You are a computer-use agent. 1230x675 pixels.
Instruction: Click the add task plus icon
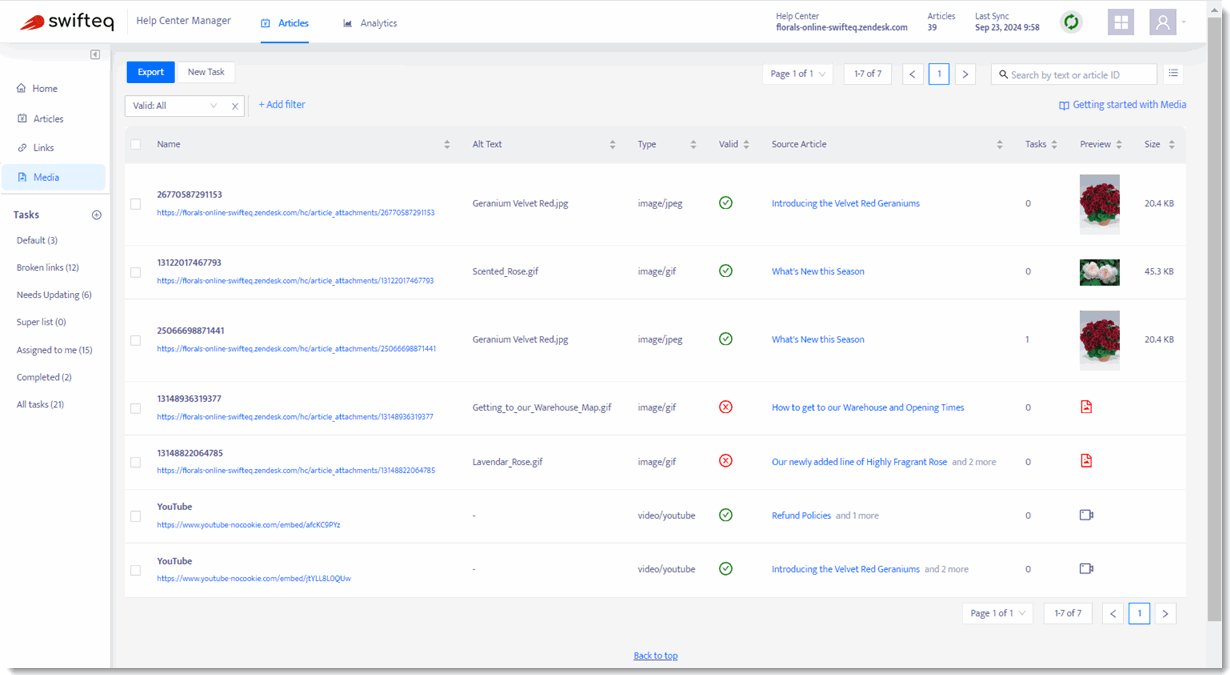coord(97,215)
